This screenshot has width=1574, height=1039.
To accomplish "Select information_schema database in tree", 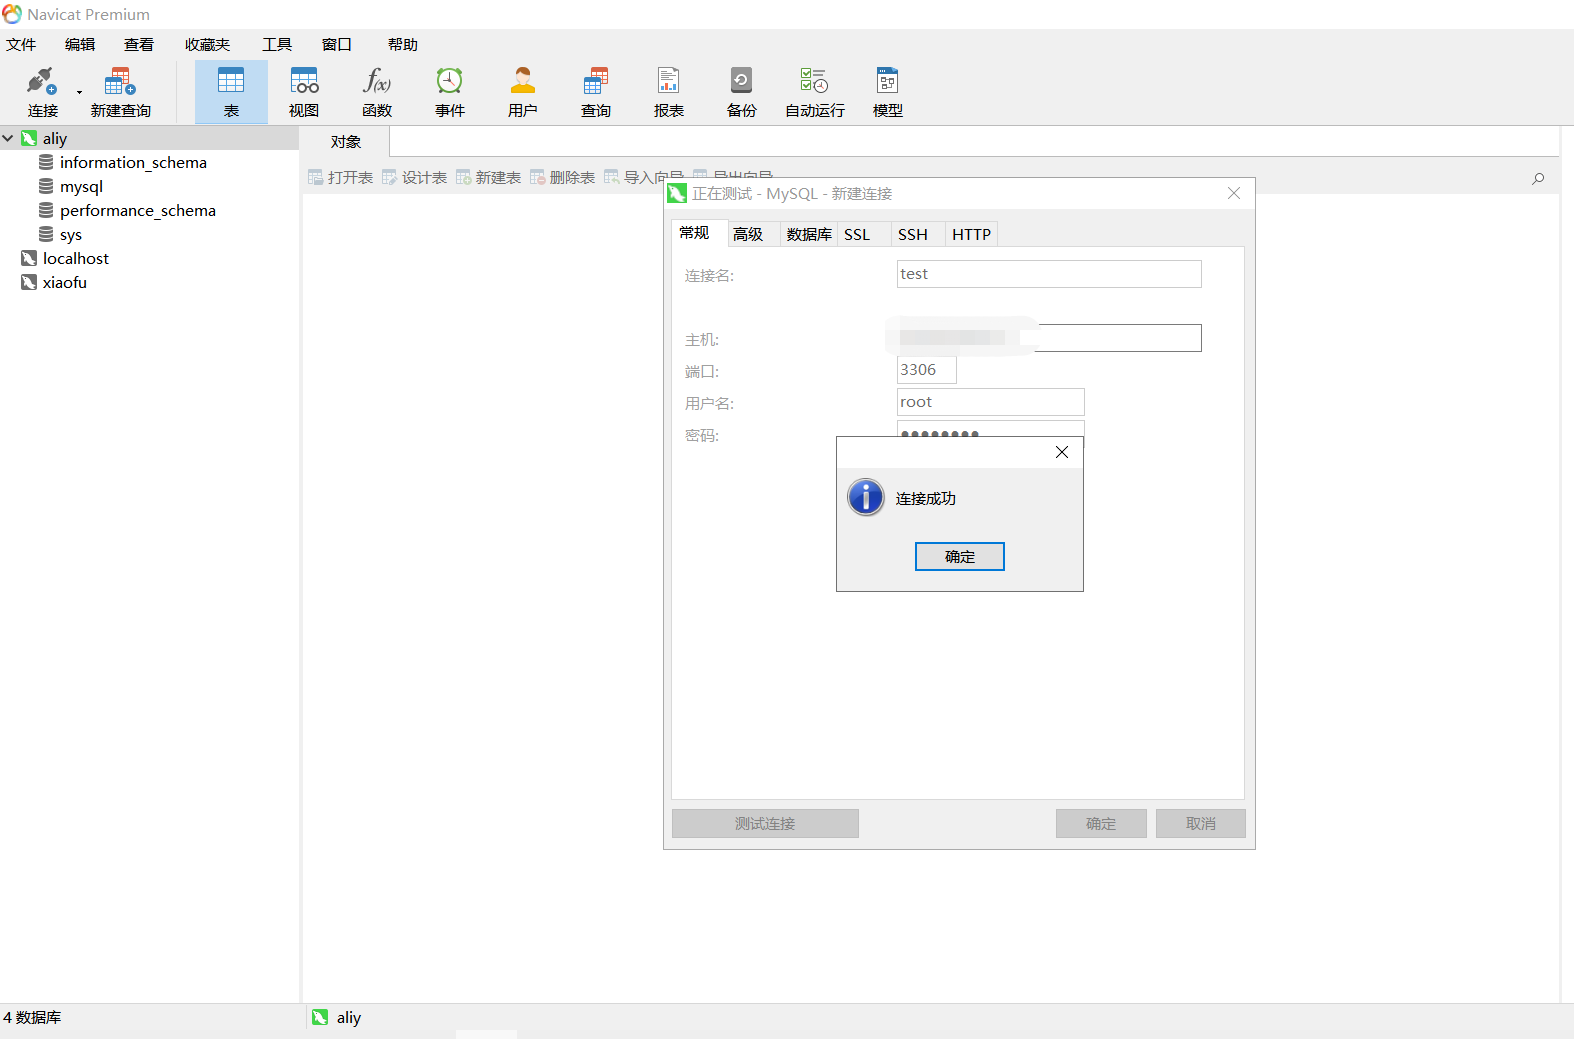I will (133, 162).
